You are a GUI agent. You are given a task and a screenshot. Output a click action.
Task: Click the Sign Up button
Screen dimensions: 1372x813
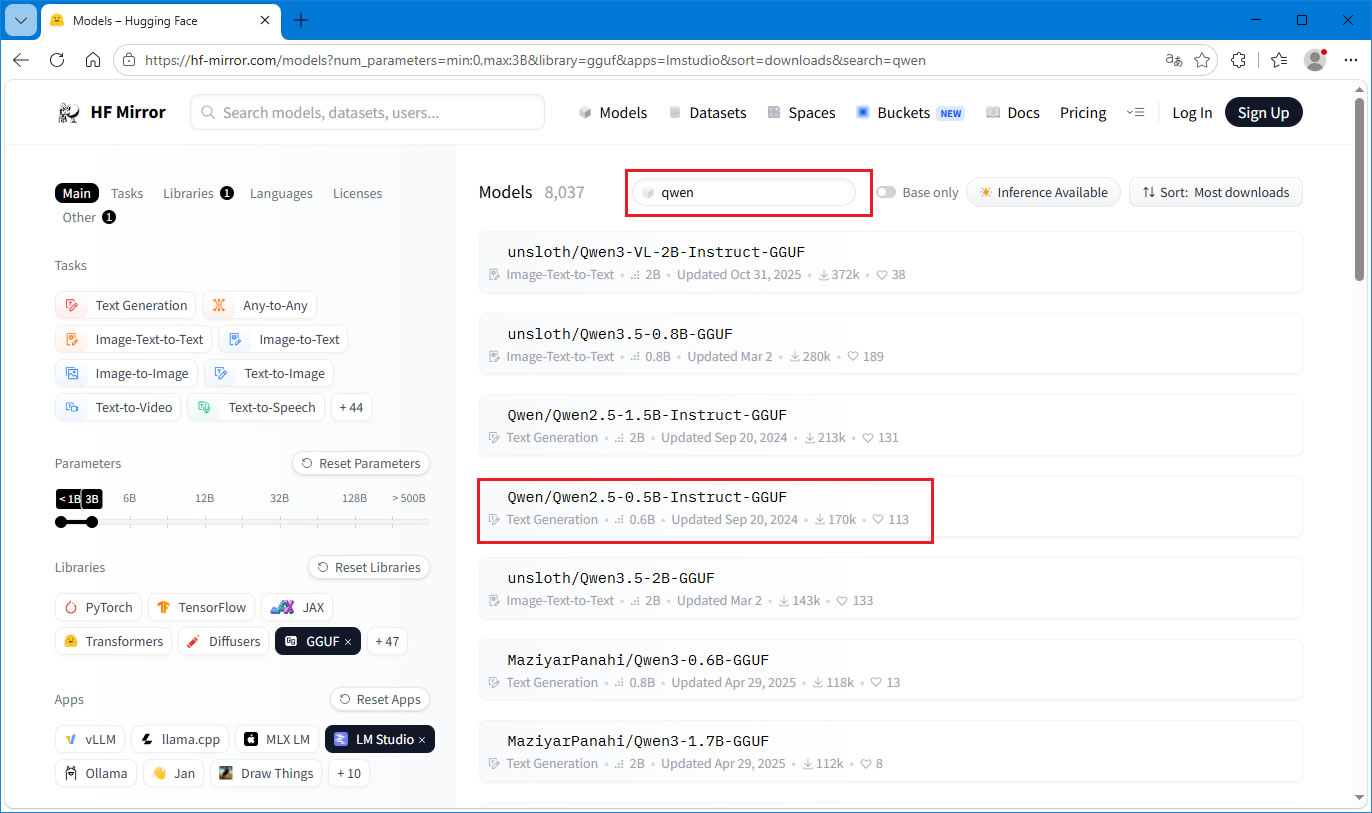1264,113
